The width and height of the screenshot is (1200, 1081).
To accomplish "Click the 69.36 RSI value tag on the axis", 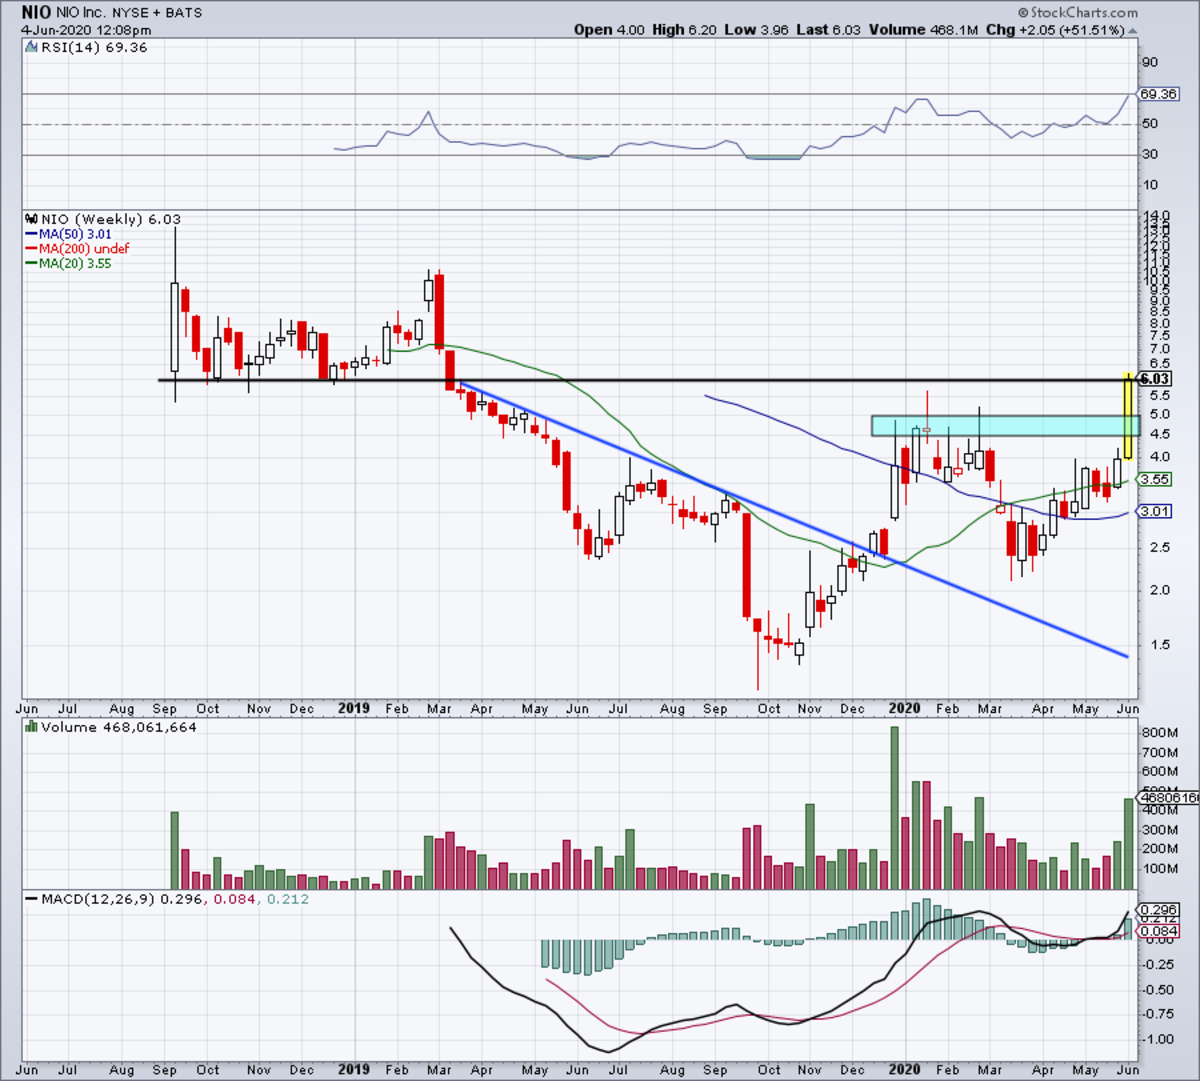I will click(1158, 94).
